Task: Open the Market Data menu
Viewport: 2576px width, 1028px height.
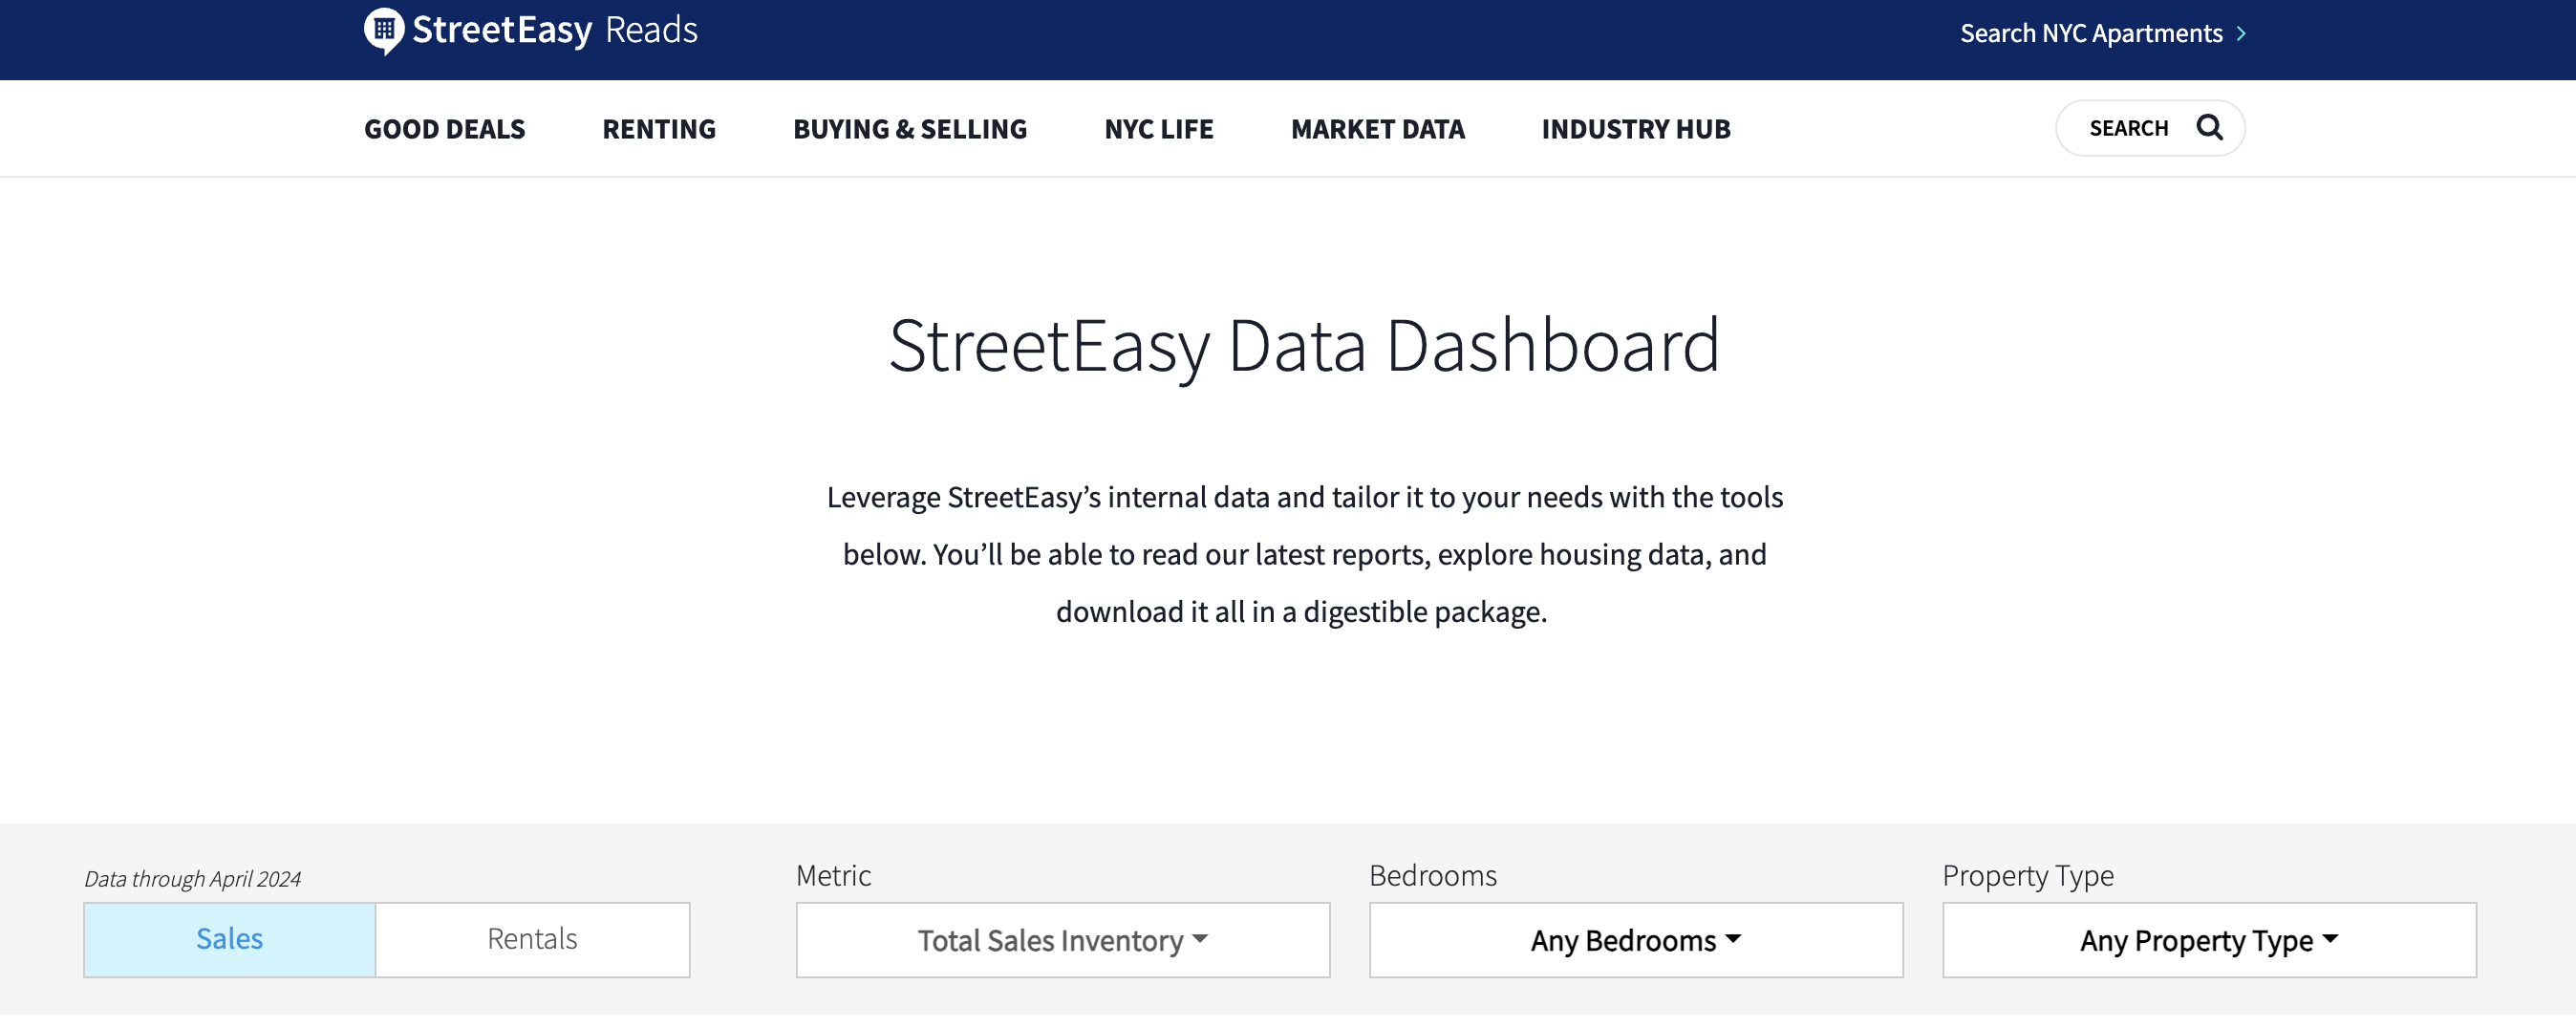Action: 1378,128
